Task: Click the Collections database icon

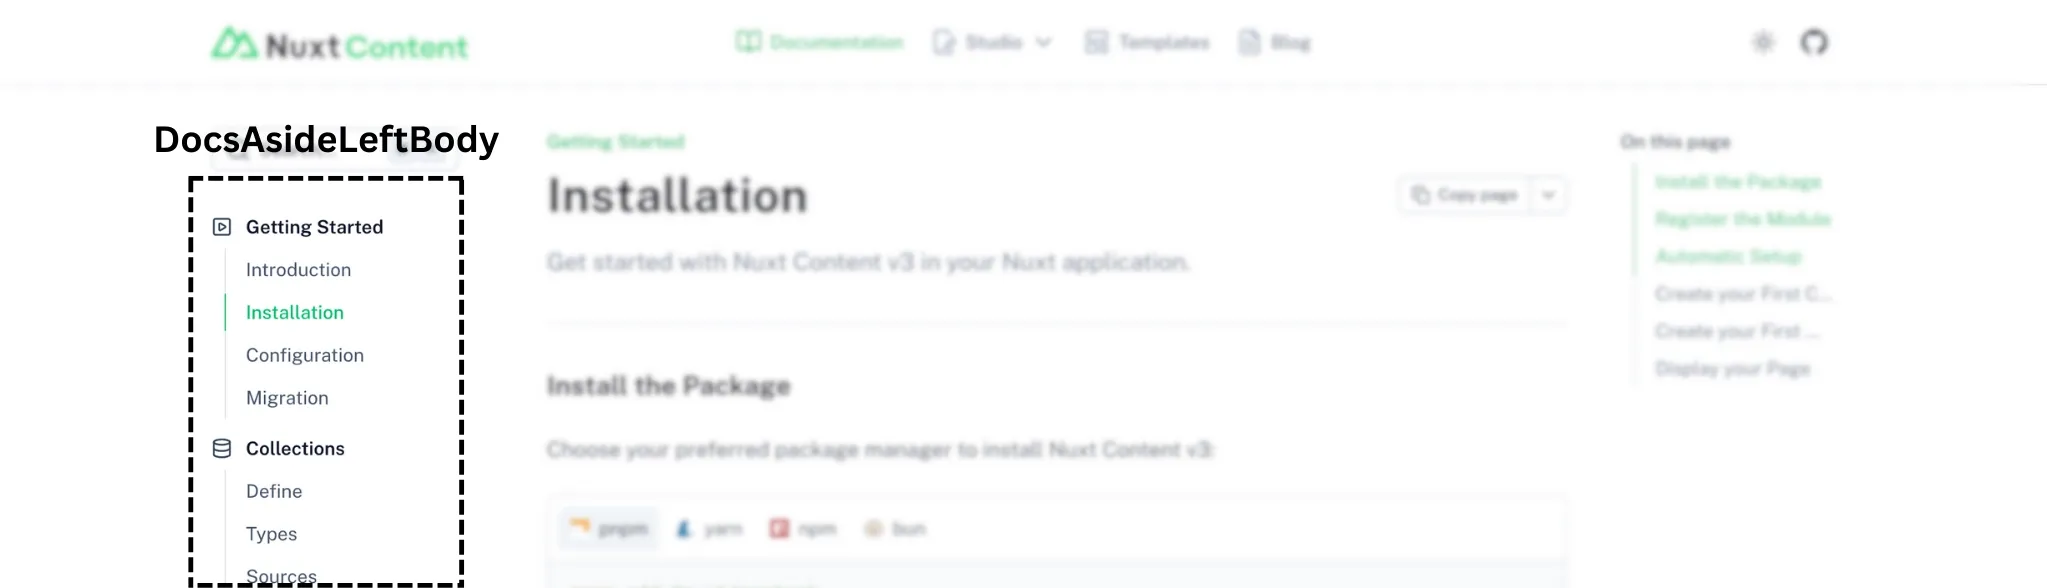Action: pyautogui.click(x=222, y=449)
